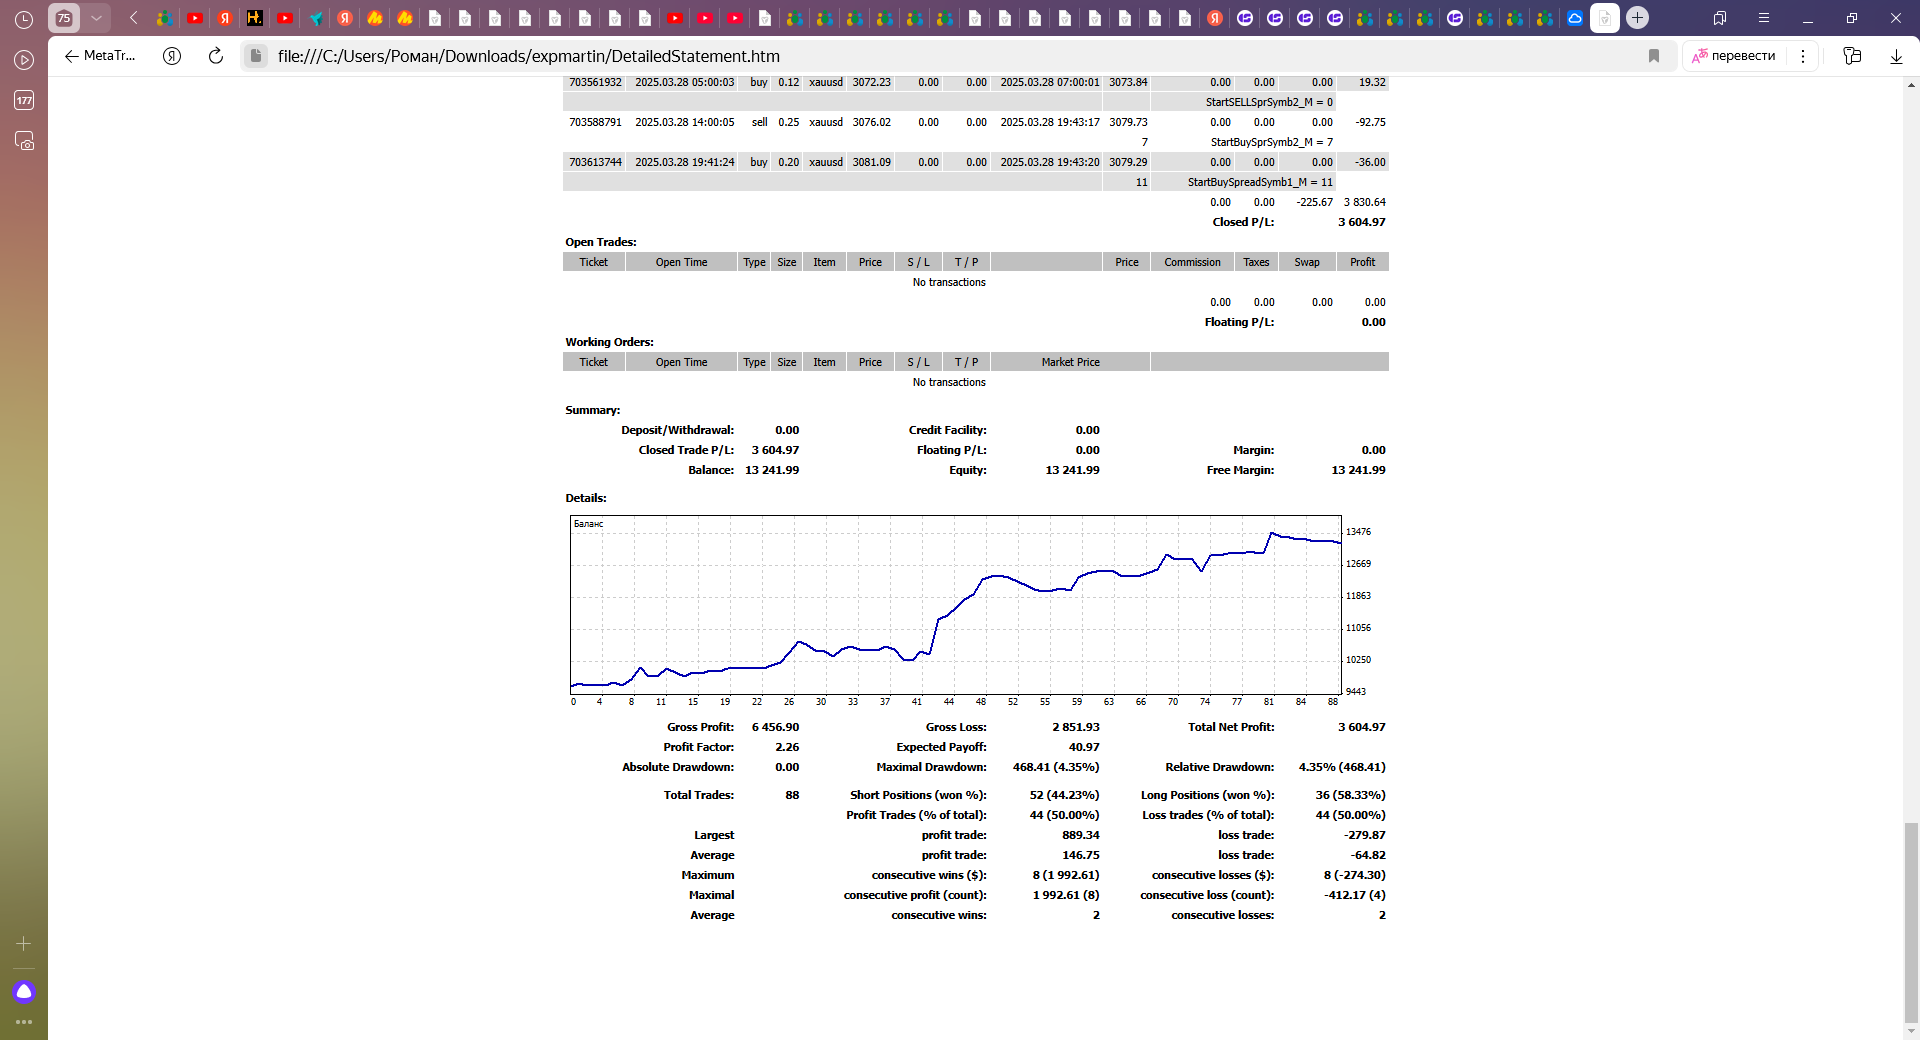Click the Credit Facility label
The height and width of the screenshot is (1040, 1920).
pyautogui.click(x=947, y=430)
